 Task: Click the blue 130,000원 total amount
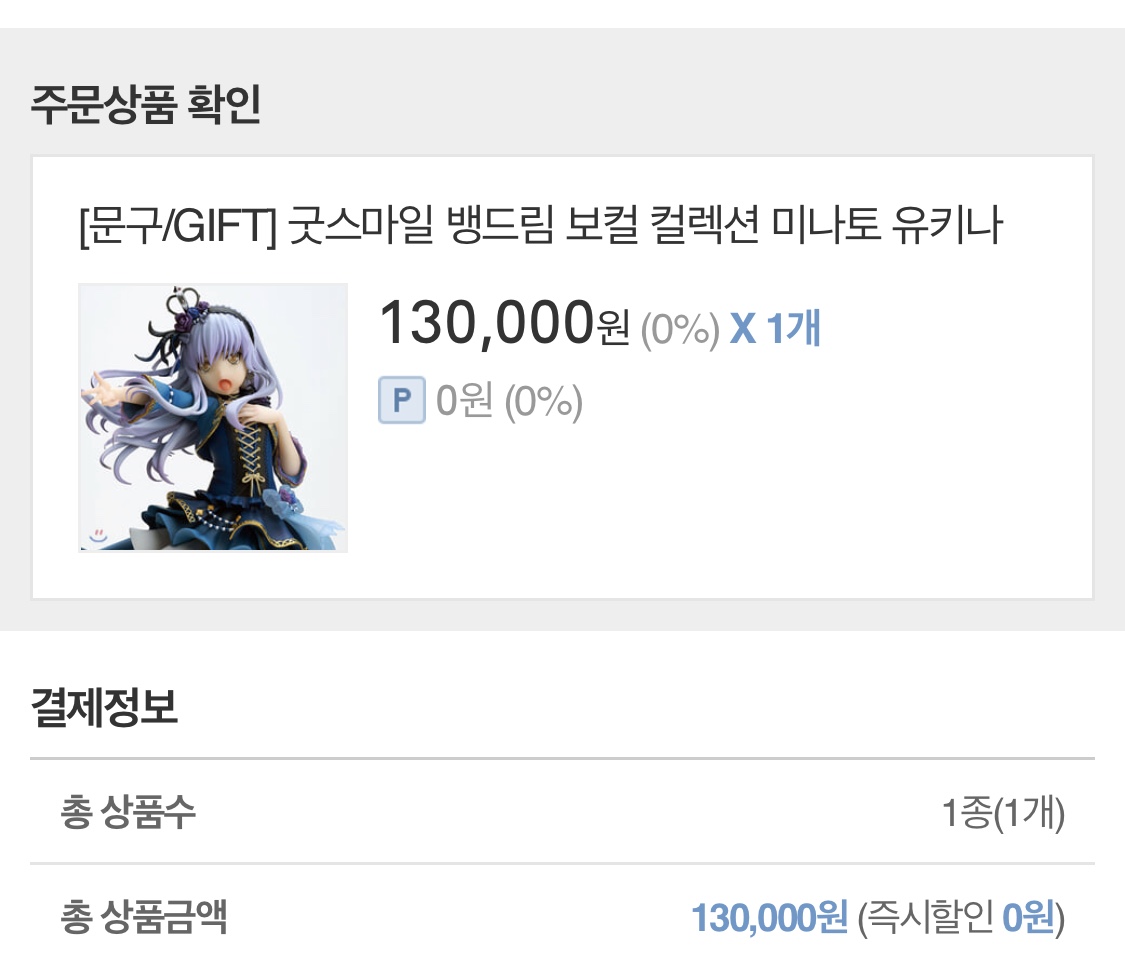pyautogui.click(x=769, y=917)
